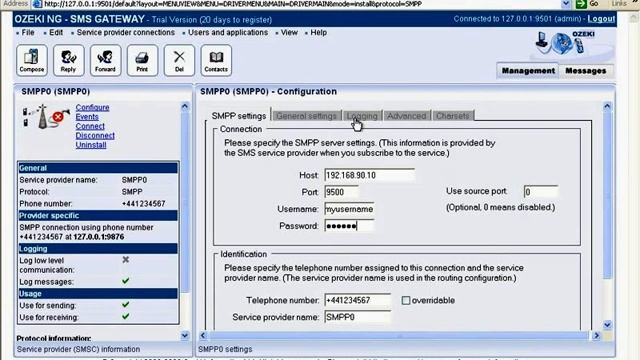Click left panel scroll down arrow
640x360 pixels.
click(x=184, y=336)
